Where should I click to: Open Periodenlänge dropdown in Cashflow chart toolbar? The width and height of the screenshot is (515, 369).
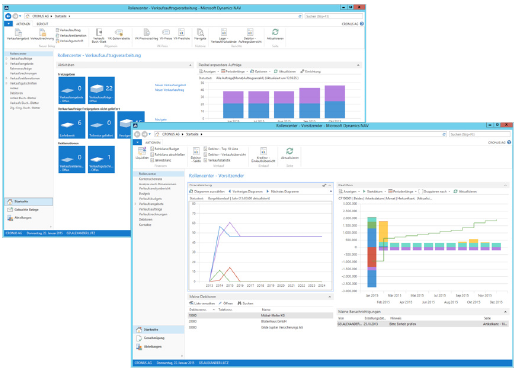tap(402, 191)
